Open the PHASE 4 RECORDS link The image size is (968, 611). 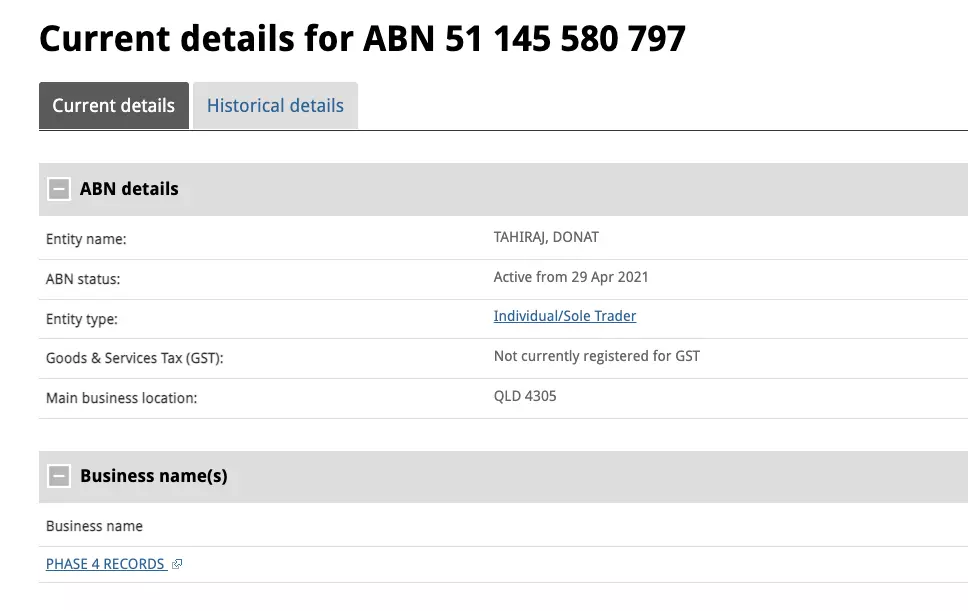coord(105,564)
